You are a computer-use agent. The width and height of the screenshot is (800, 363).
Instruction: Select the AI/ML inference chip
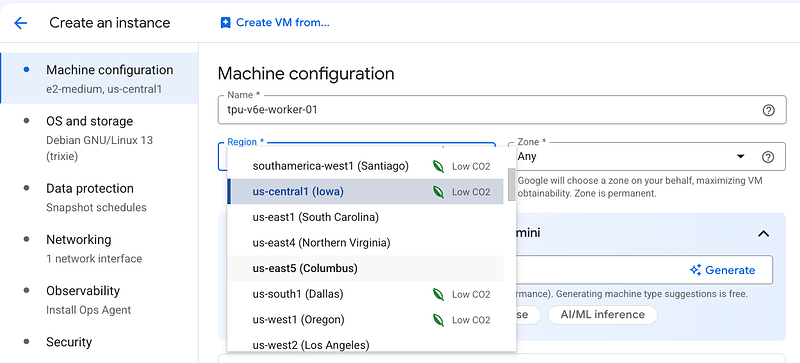point(603,314)
